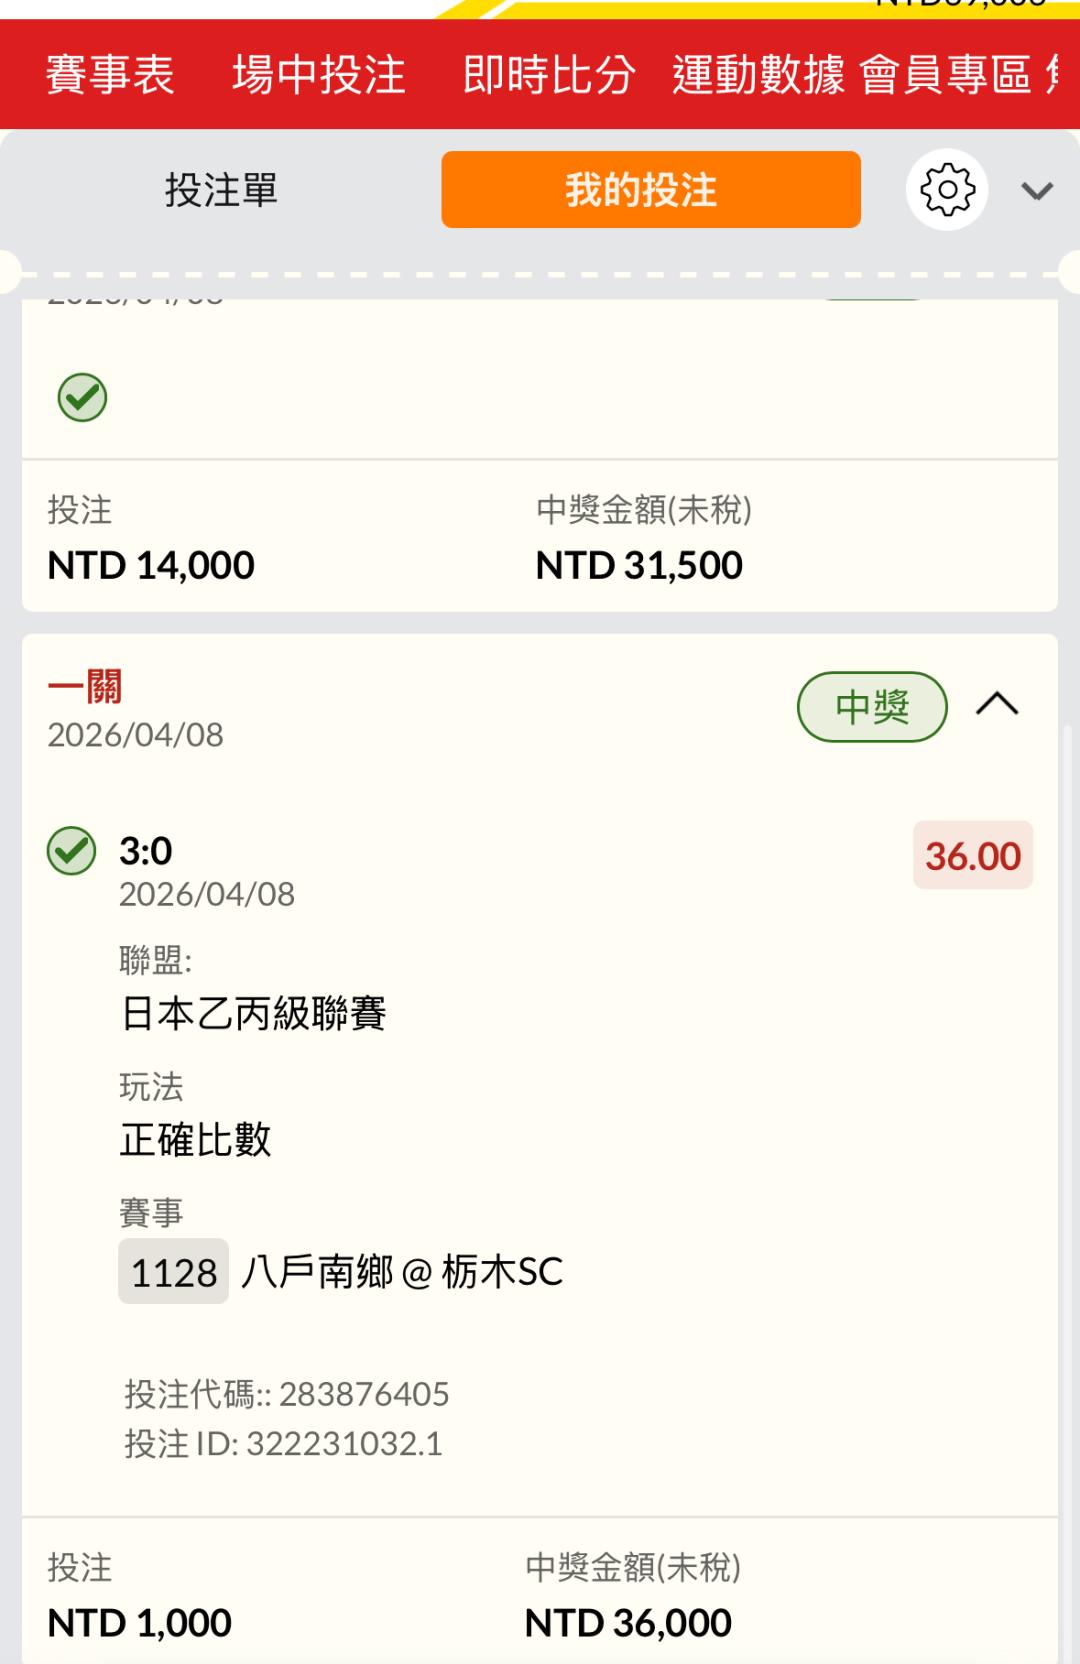The height and width of the screenshot is (1664, 1080).
Task: Open 賽事表 in the red menu
Action: click(110, 75)
